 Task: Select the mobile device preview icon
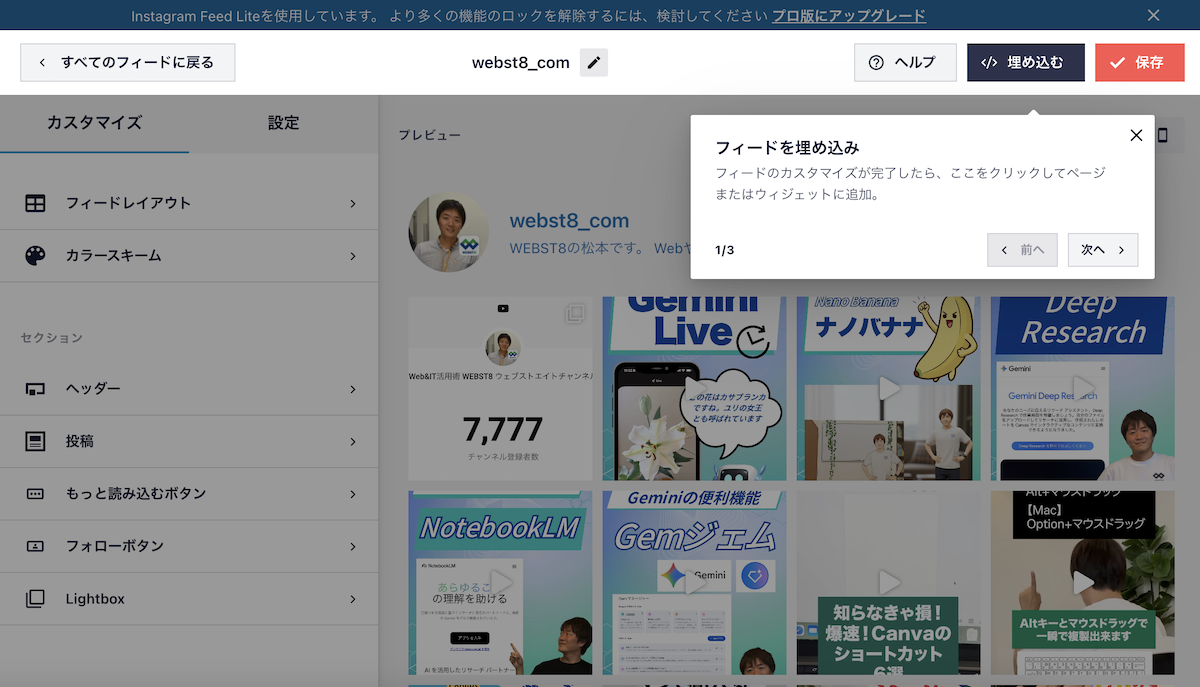click(x=1162, y=135)
